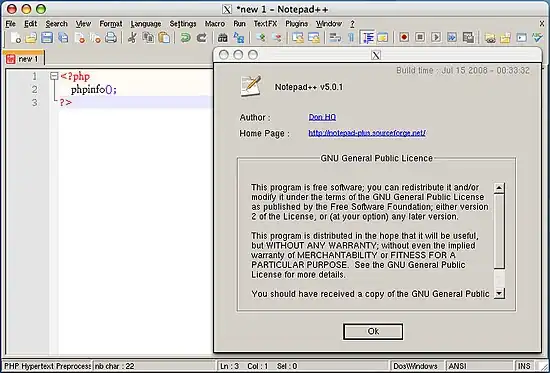Start macro recording with red dot icon
This screenshot has width=550, height=373.
click(x=404, y=37)
